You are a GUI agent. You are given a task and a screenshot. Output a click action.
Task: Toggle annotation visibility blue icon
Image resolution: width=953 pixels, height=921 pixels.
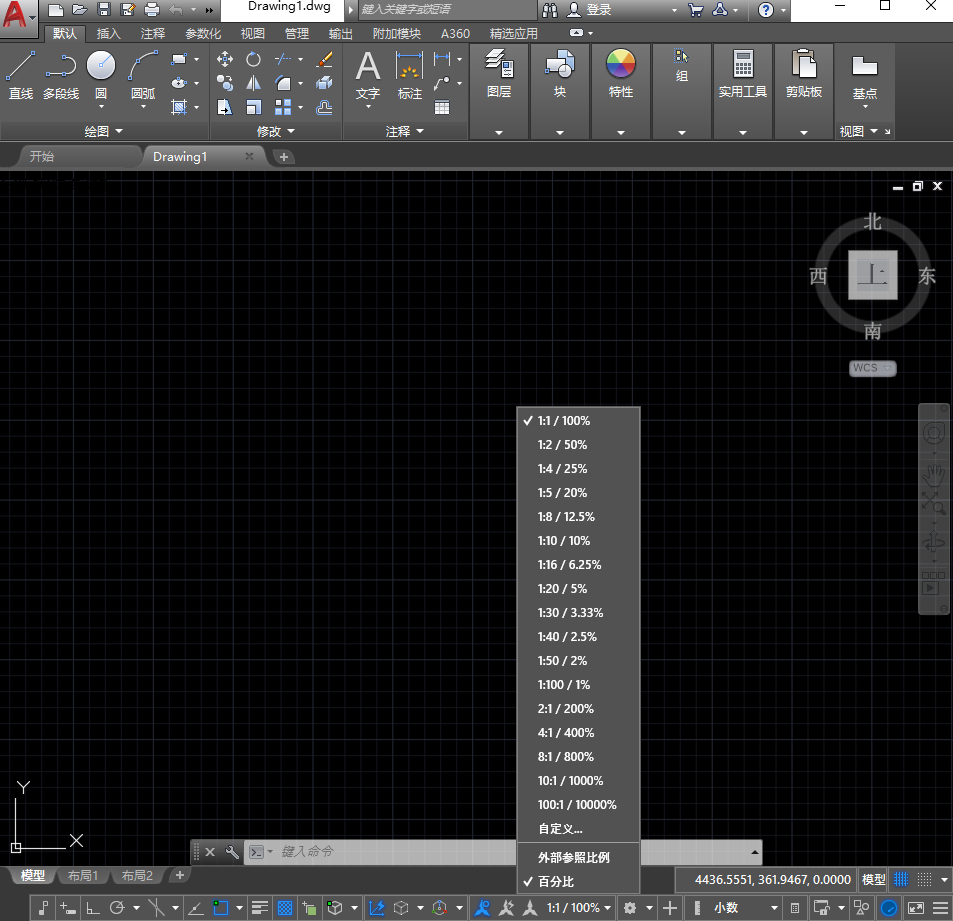tap(483, 908)
